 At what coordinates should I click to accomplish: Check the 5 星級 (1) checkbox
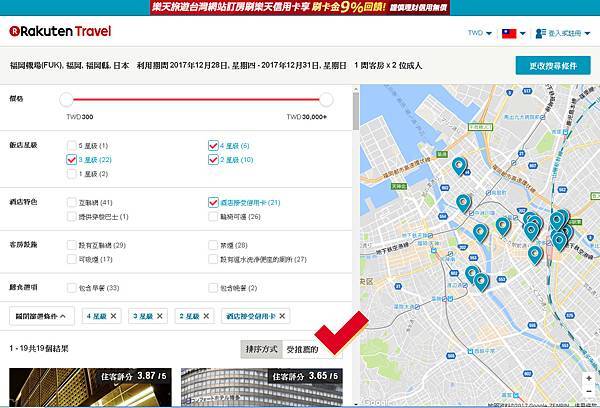click(72, 145)
